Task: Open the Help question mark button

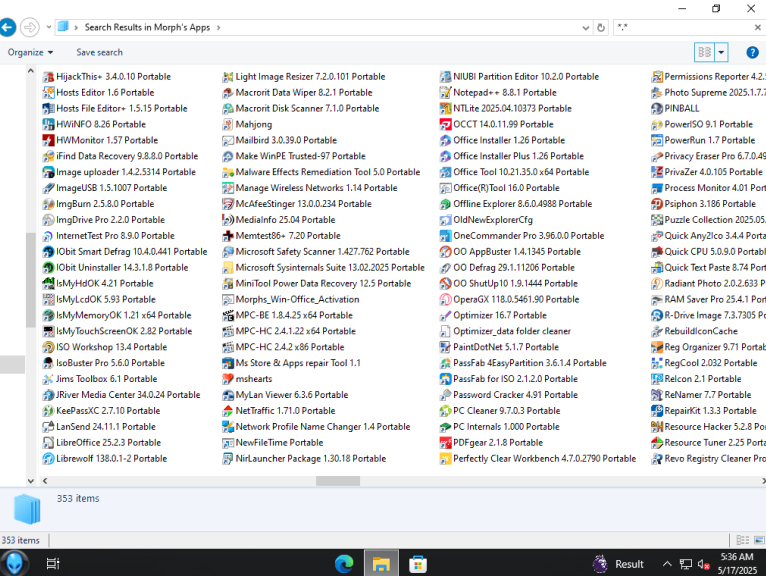Action: tap(752, 52)
